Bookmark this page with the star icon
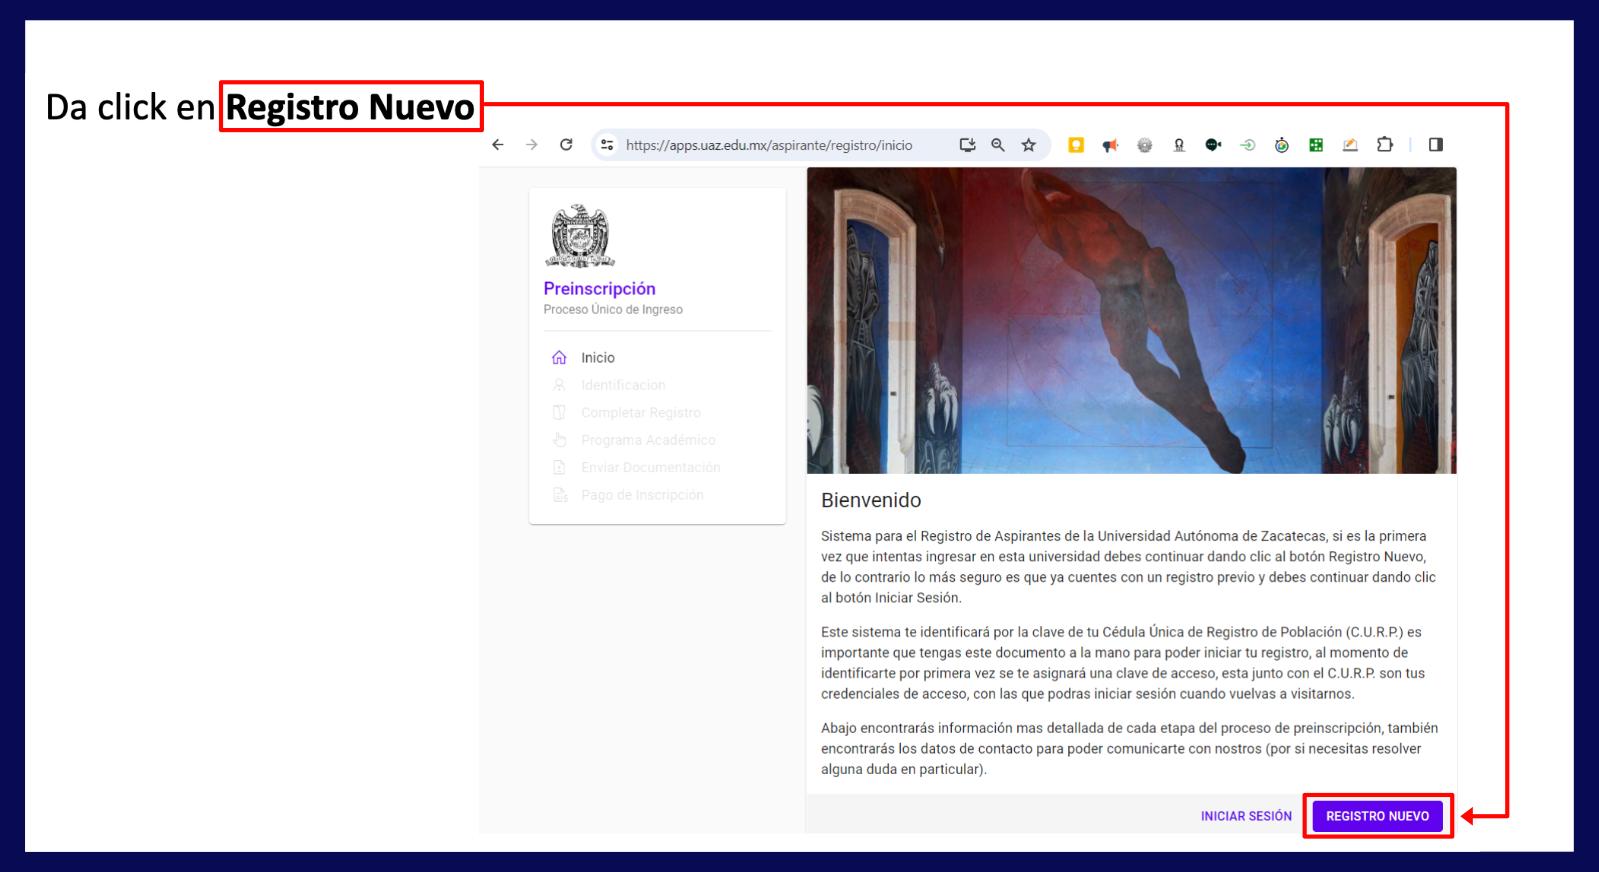Image resolution: width=1599 pixels, height=872 pixels. [1028, 145]
